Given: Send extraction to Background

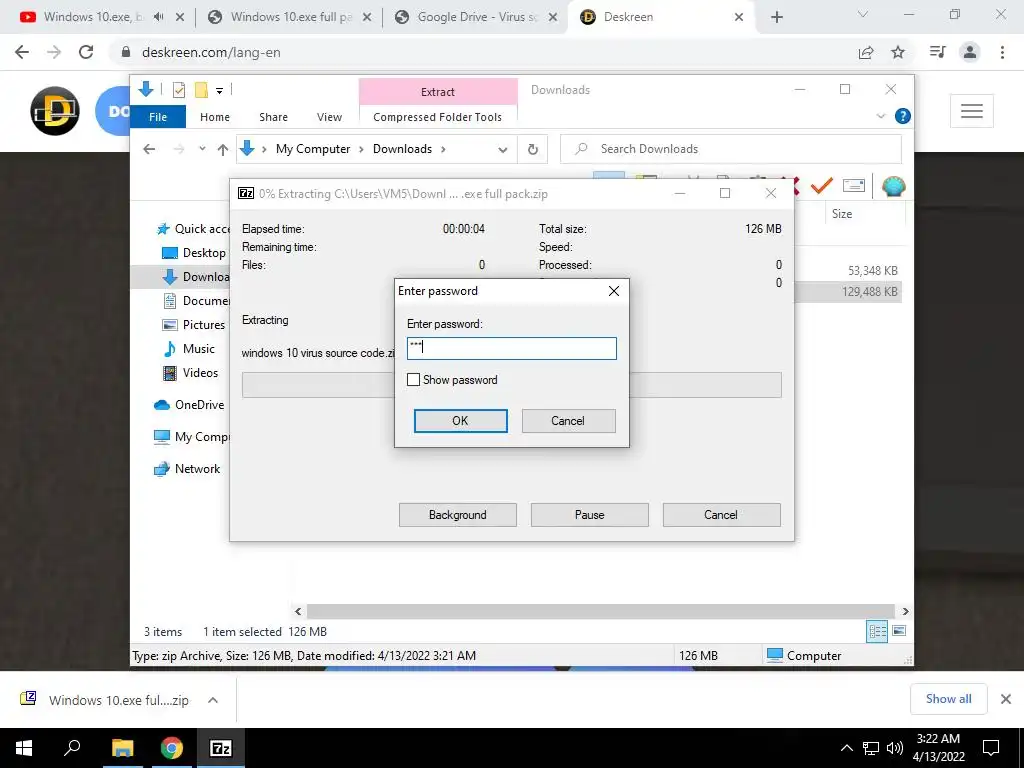Looking at the screenshot, I should click(x=458, y=515).
